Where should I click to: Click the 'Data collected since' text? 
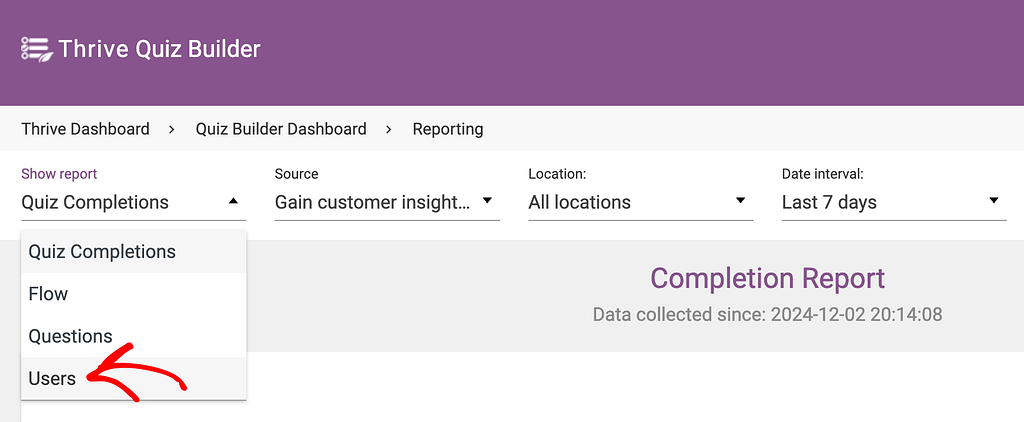coord(767,315)
